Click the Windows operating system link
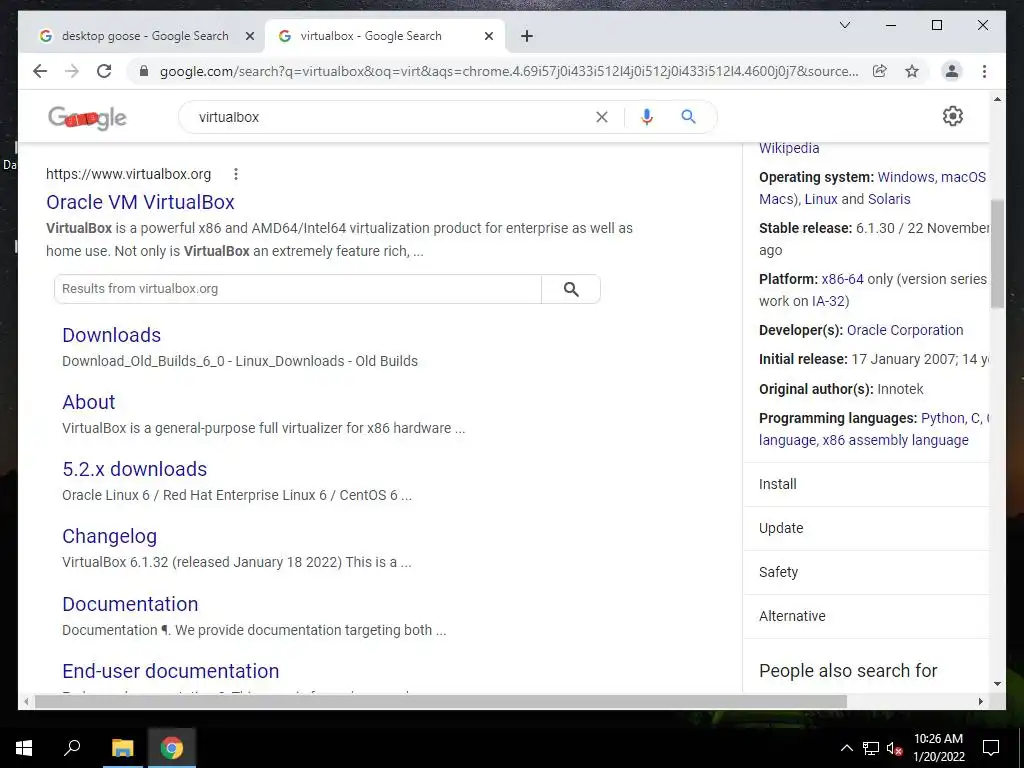The image size is (1024, 768). tap(906, 177)
